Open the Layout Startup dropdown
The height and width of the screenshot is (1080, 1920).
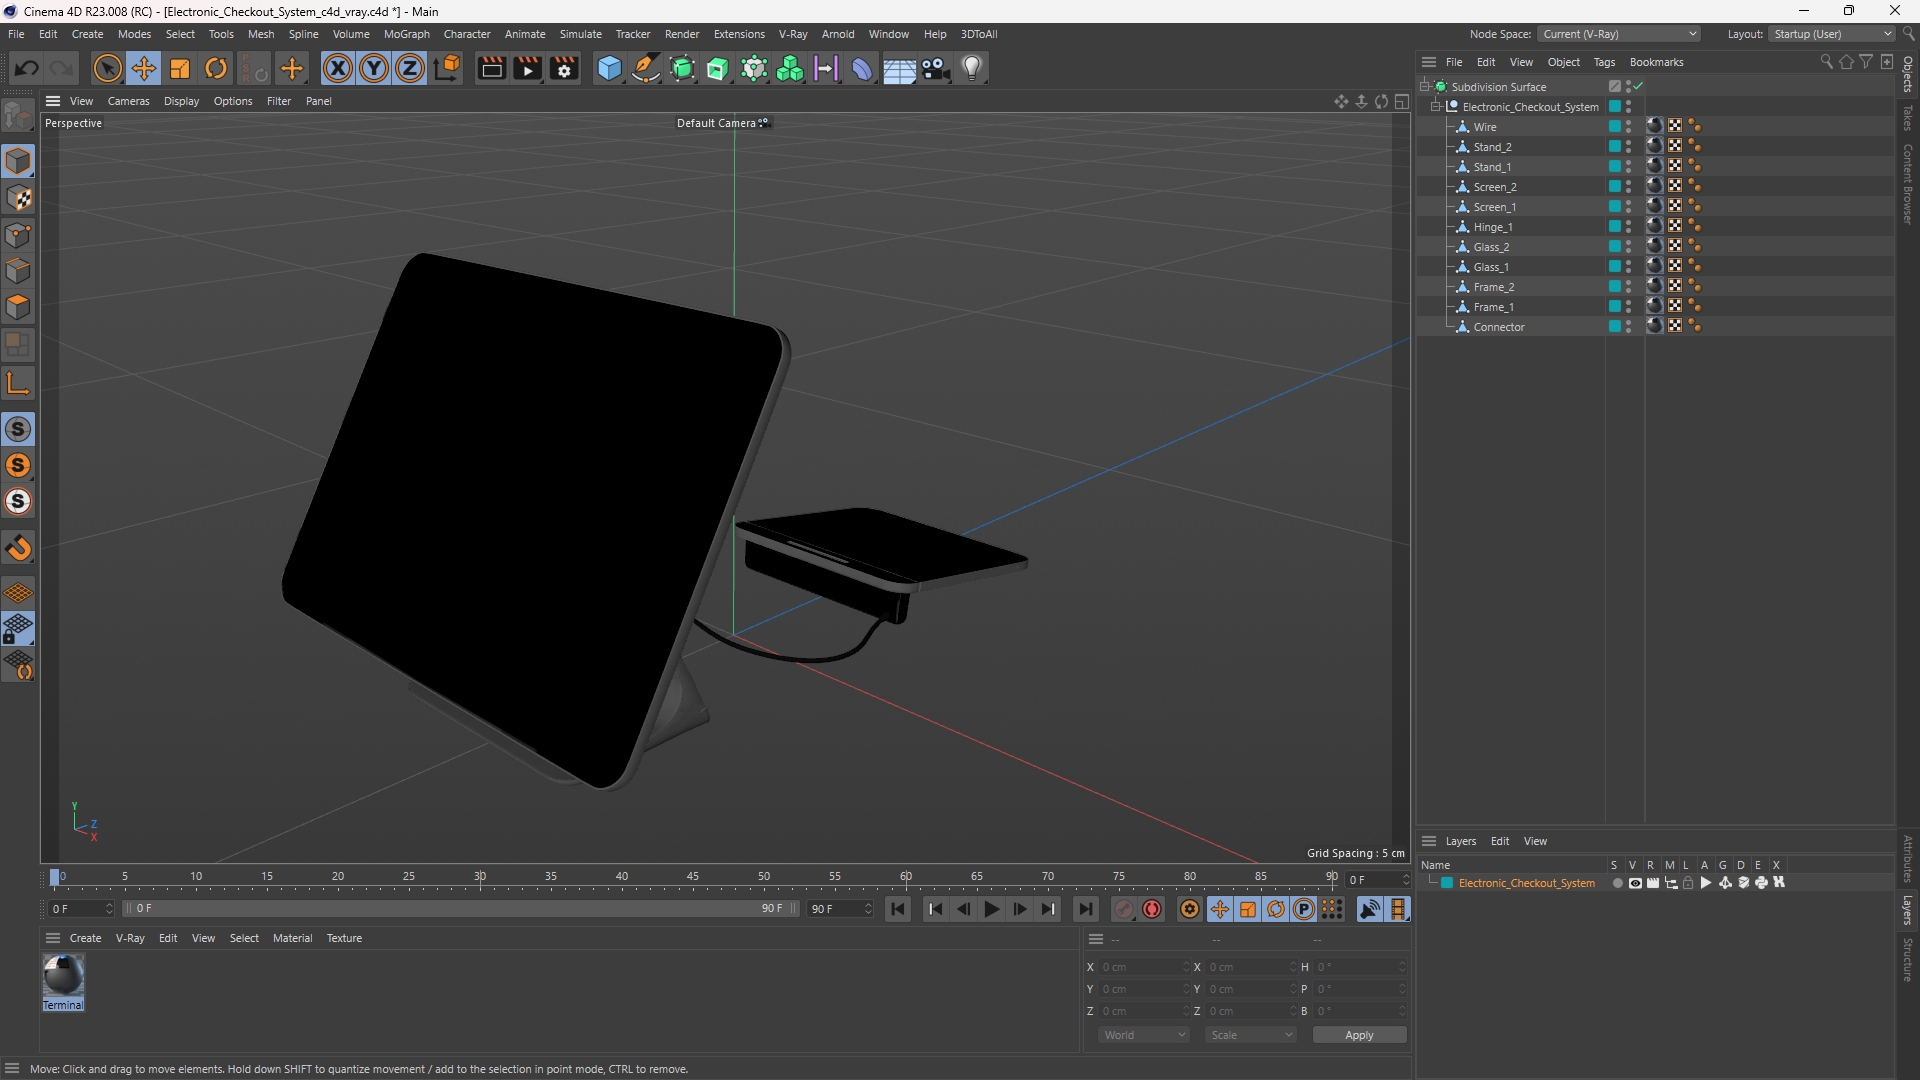pos(1833,34)
